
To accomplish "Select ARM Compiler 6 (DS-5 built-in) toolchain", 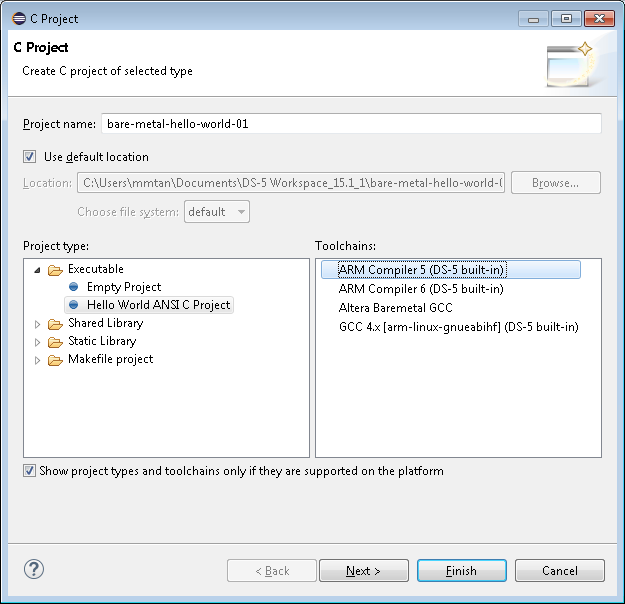I will pyautogui.click(x=420, y=289).
